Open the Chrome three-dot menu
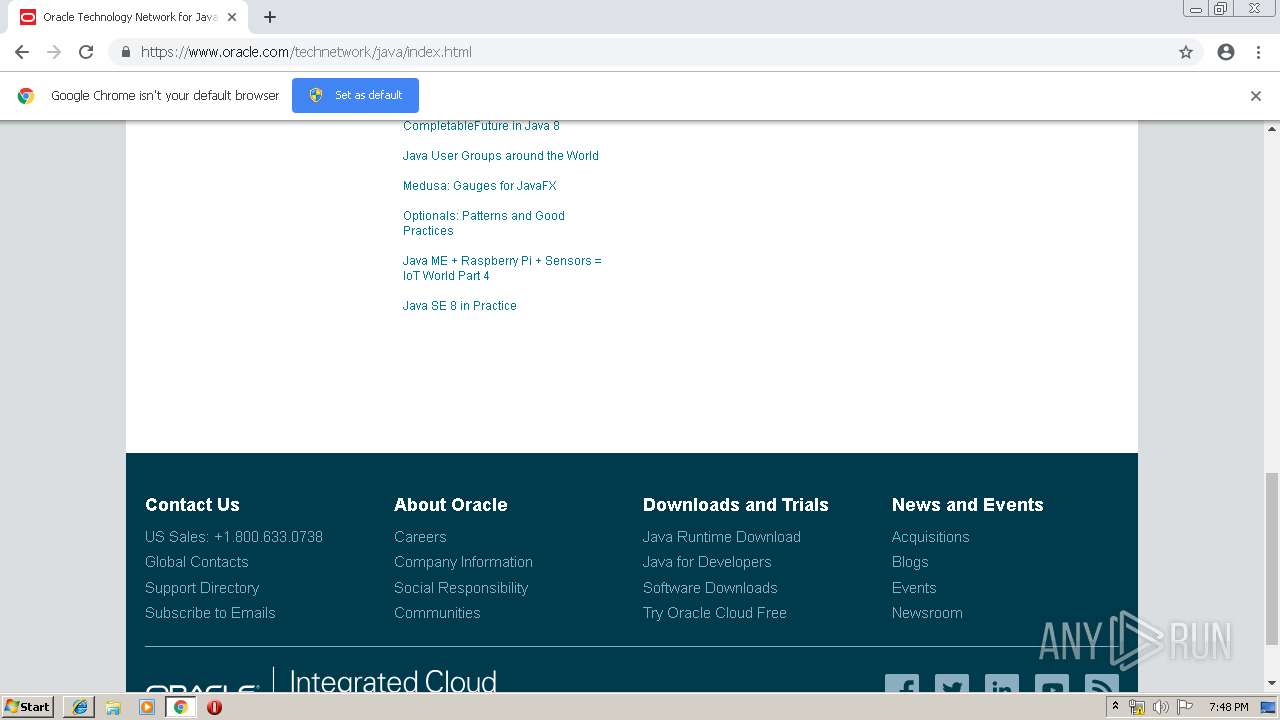This screenshot has width=1280, height=720. click(x=1258, y=52)
